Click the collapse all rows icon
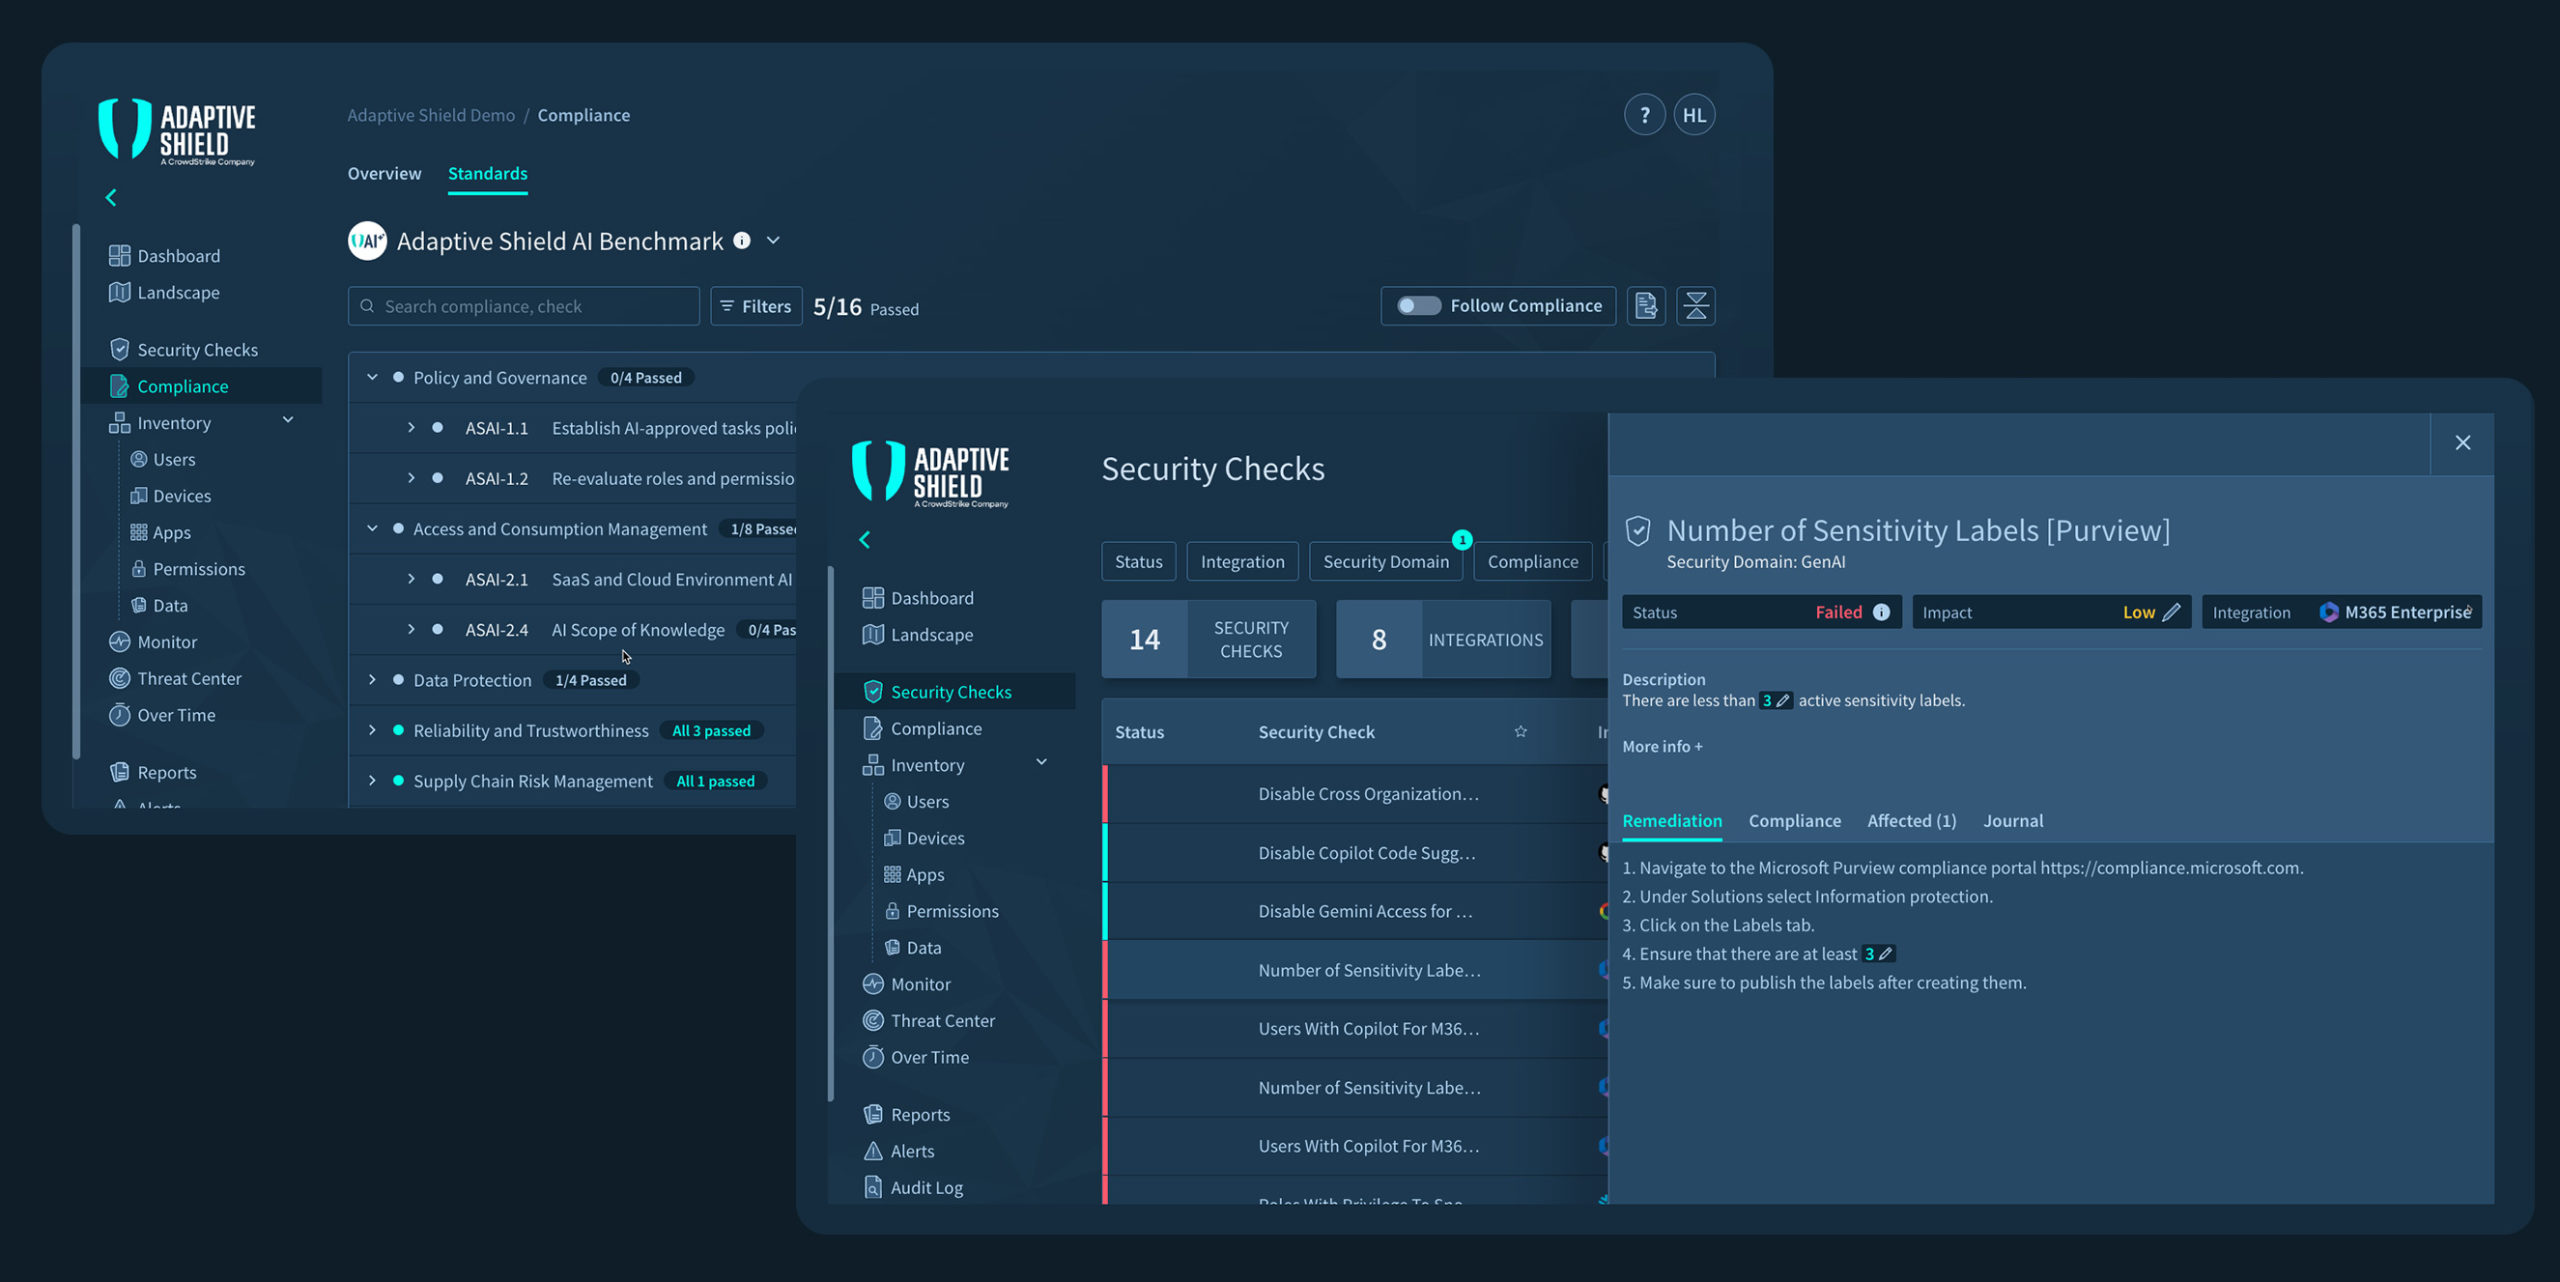The image size is (2560, 1282). pyautogui.click(x=1696, y=306)
